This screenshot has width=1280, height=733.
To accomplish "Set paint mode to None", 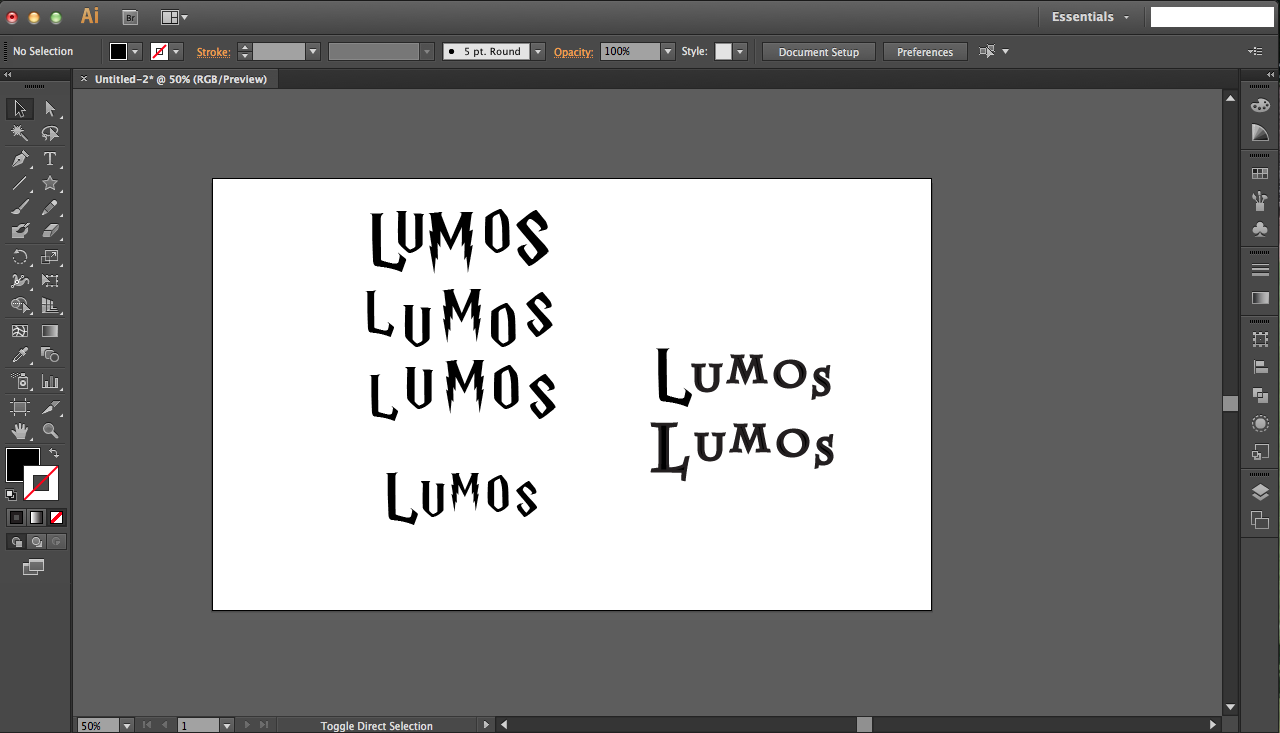I will pyautogui.click(x=57, y=517).
